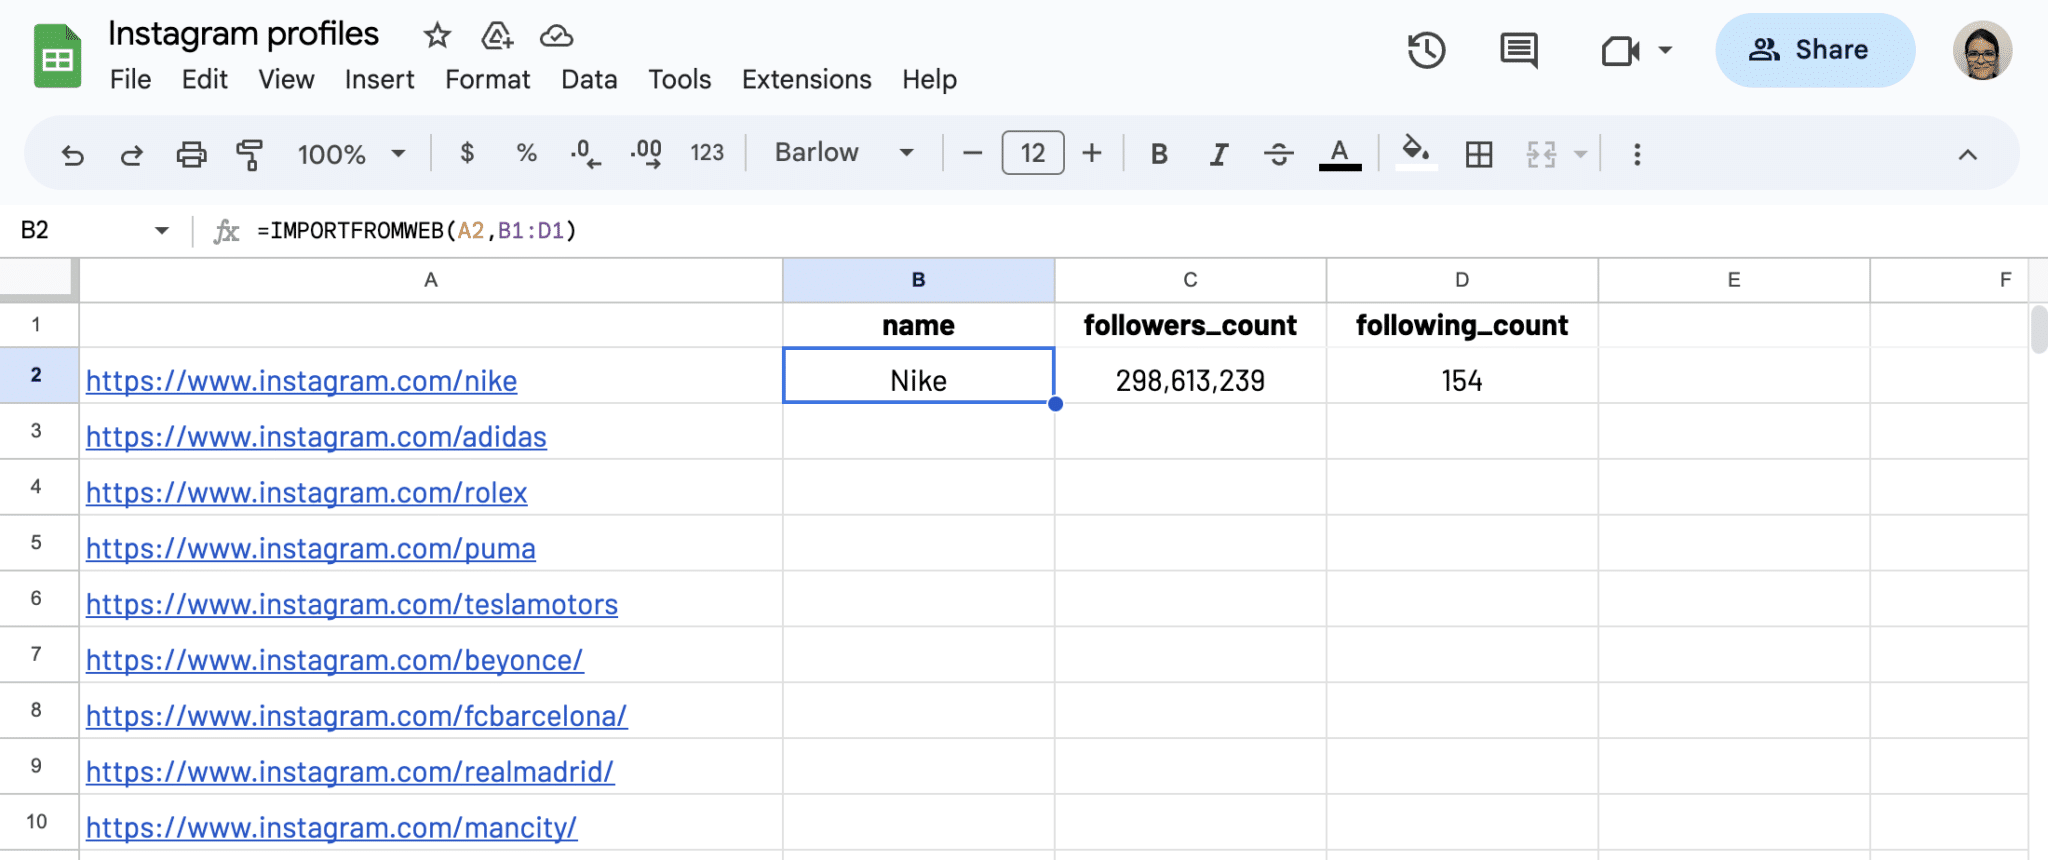
Task: Check the cloud save status icon
Action: pos(556,36)
